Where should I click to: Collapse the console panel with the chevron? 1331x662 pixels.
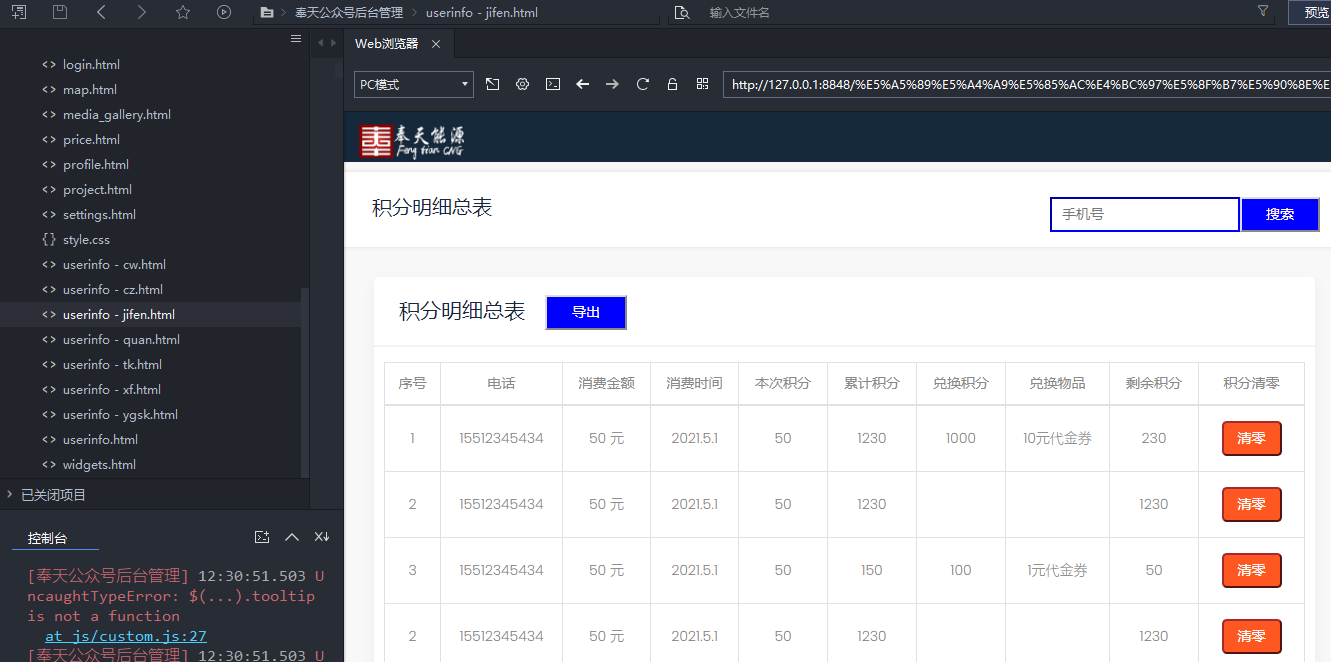(292, 537)
